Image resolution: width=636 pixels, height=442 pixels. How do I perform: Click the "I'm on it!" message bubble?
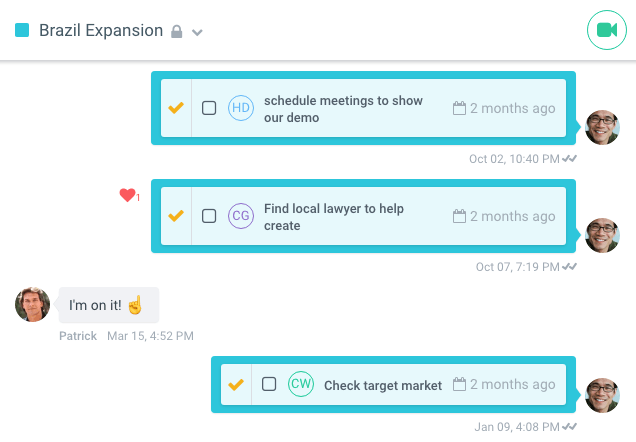(x=108, y=305)
